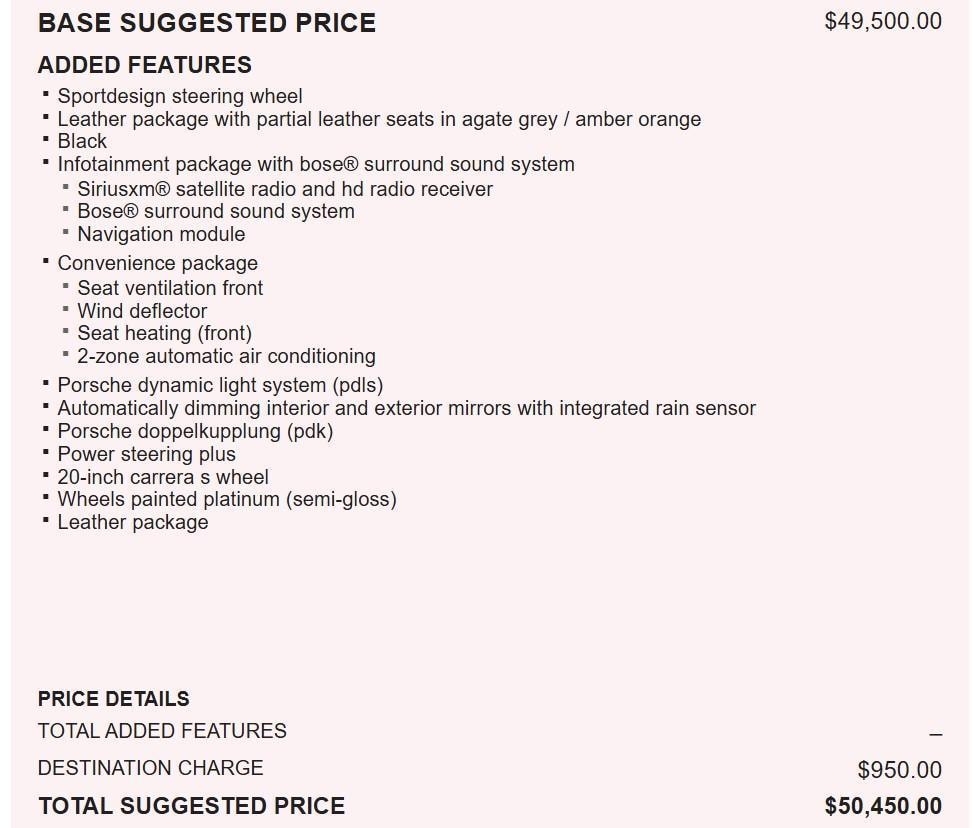Click Siriusxm satellite radio sub-item
The width and height of the screenshot is (973, 828).
(x=285, y=189)
